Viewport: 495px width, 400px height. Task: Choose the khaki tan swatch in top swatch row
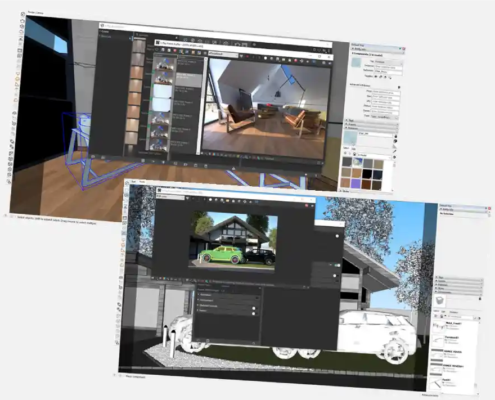coord(378,164)
